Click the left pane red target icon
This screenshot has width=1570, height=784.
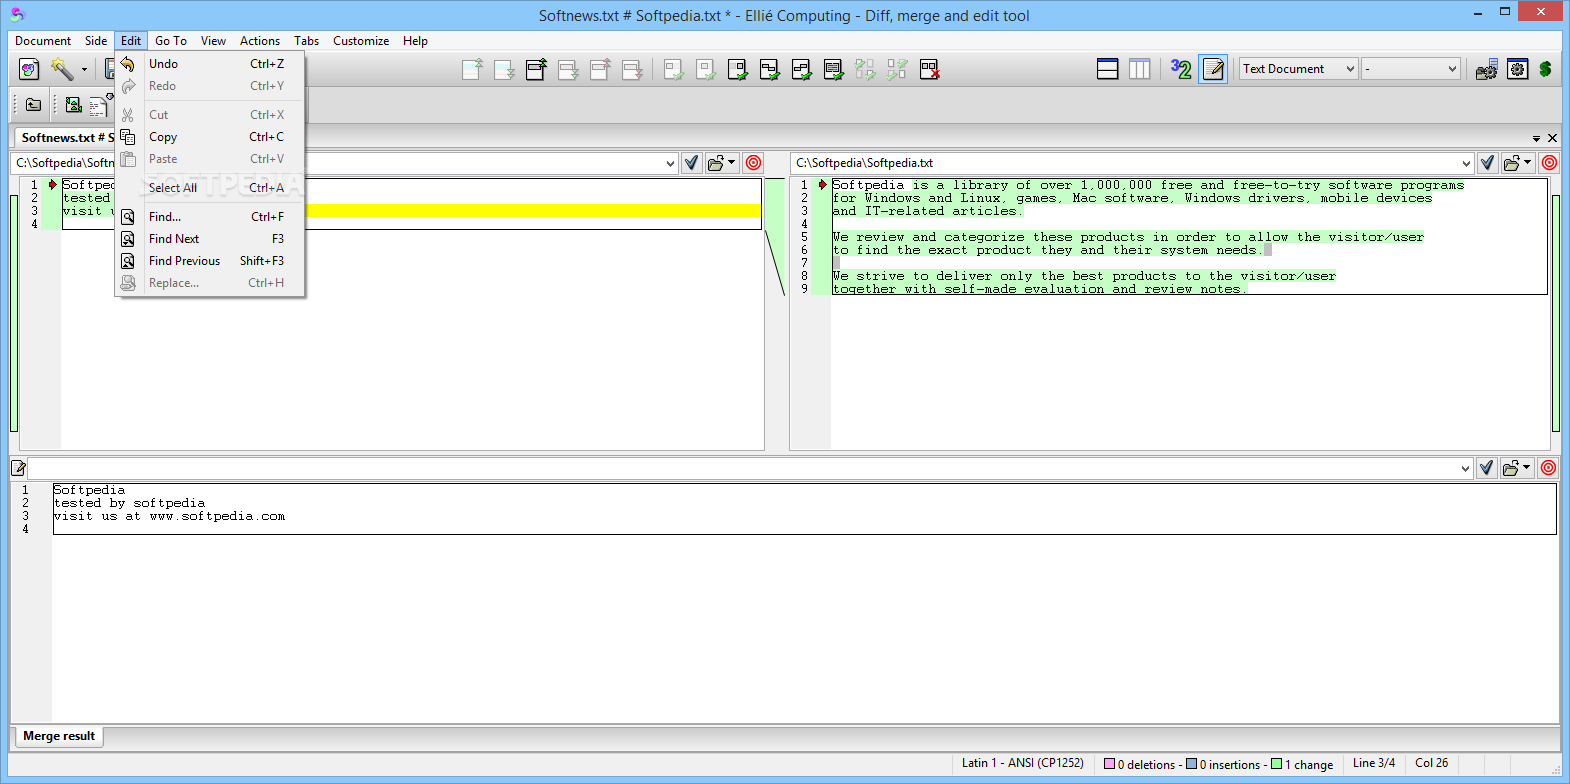(753, 163)
